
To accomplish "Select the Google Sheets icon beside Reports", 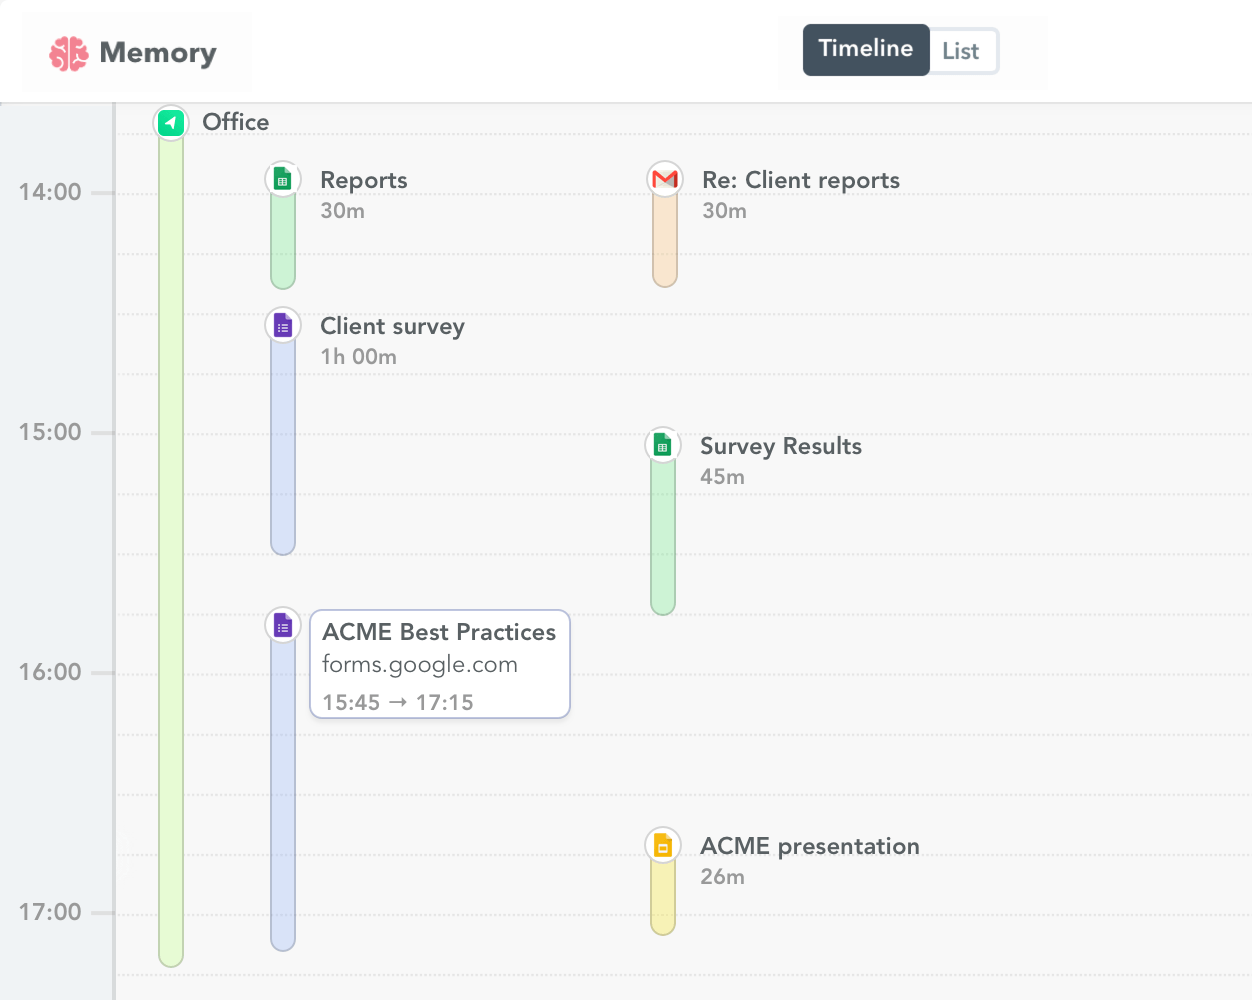I will pyautogui.click(x=282, y=178).
